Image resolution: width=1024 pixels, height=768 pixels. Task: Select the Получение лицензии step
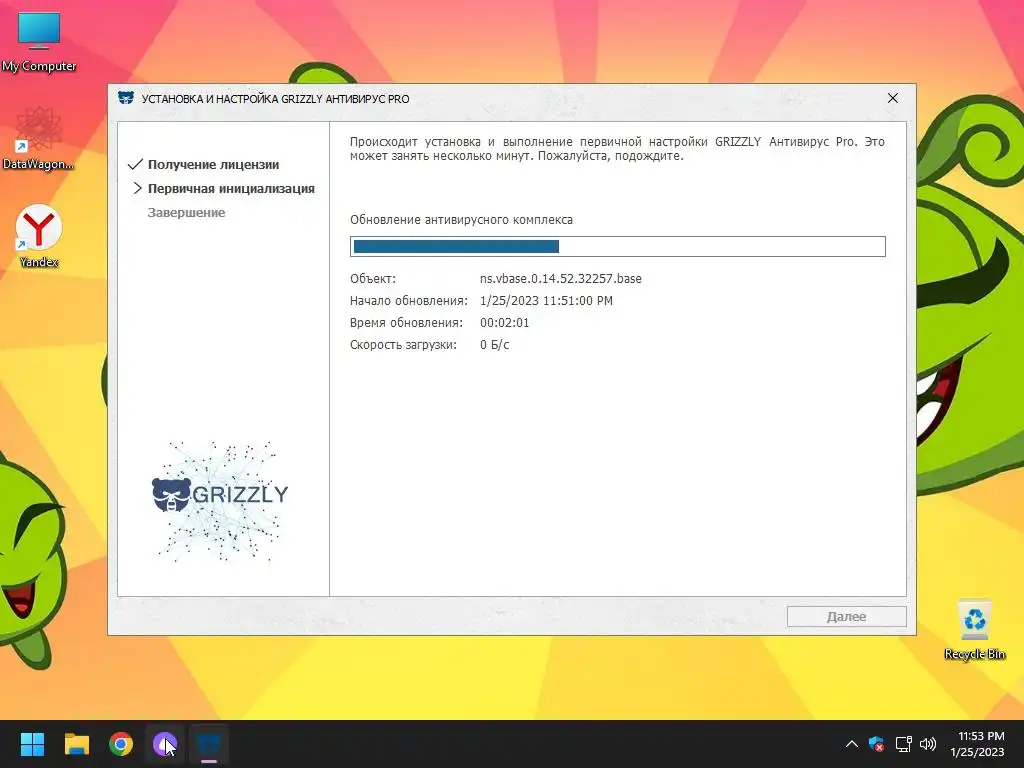click(x=214, y=165)
